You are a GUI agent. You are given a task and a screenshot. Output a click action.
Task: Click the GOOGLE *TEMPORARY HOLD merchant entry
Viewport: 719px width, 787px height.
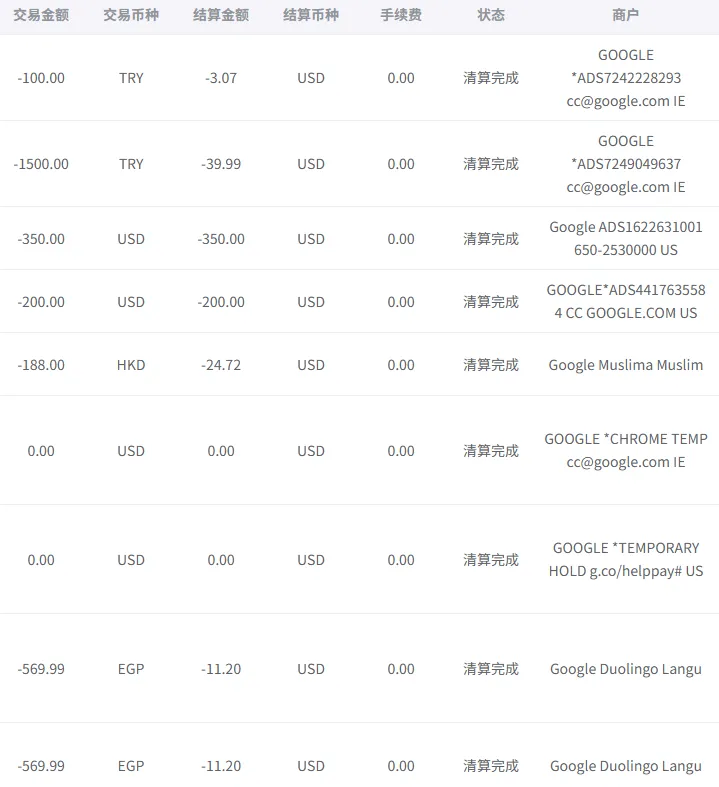625,559
